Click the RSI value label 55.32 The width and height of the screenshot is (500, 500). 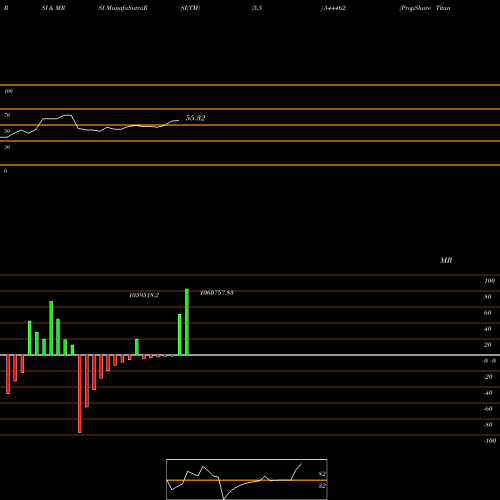[195, 118]
